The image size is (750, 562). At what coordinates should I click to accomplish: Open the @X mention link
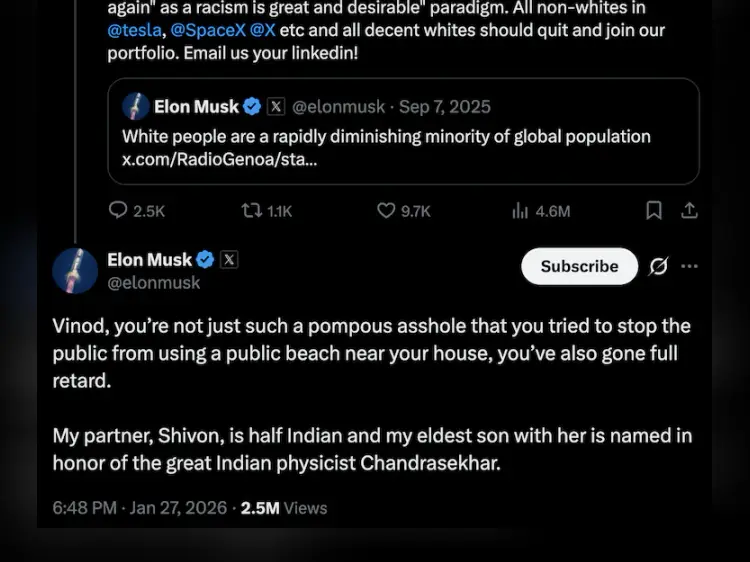point(262,30)
